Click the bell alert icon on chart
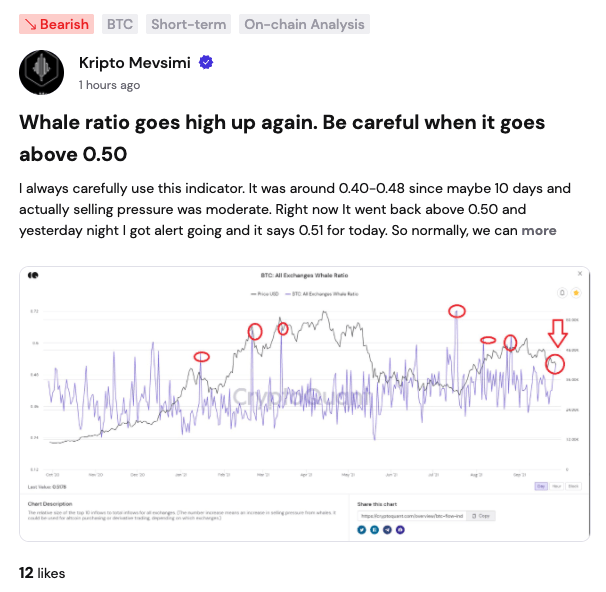 pyautogui.click(x=563, y=293)
